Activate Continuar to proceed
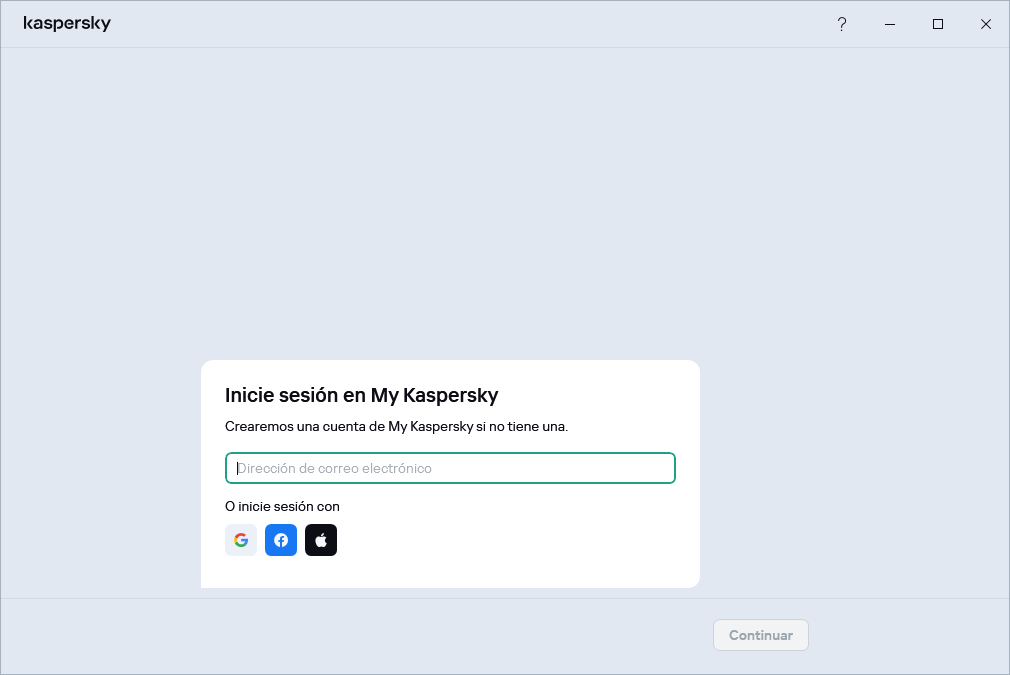Image resolution: width=1010 pixels, height=675 pixels. (x=760, y=635)
